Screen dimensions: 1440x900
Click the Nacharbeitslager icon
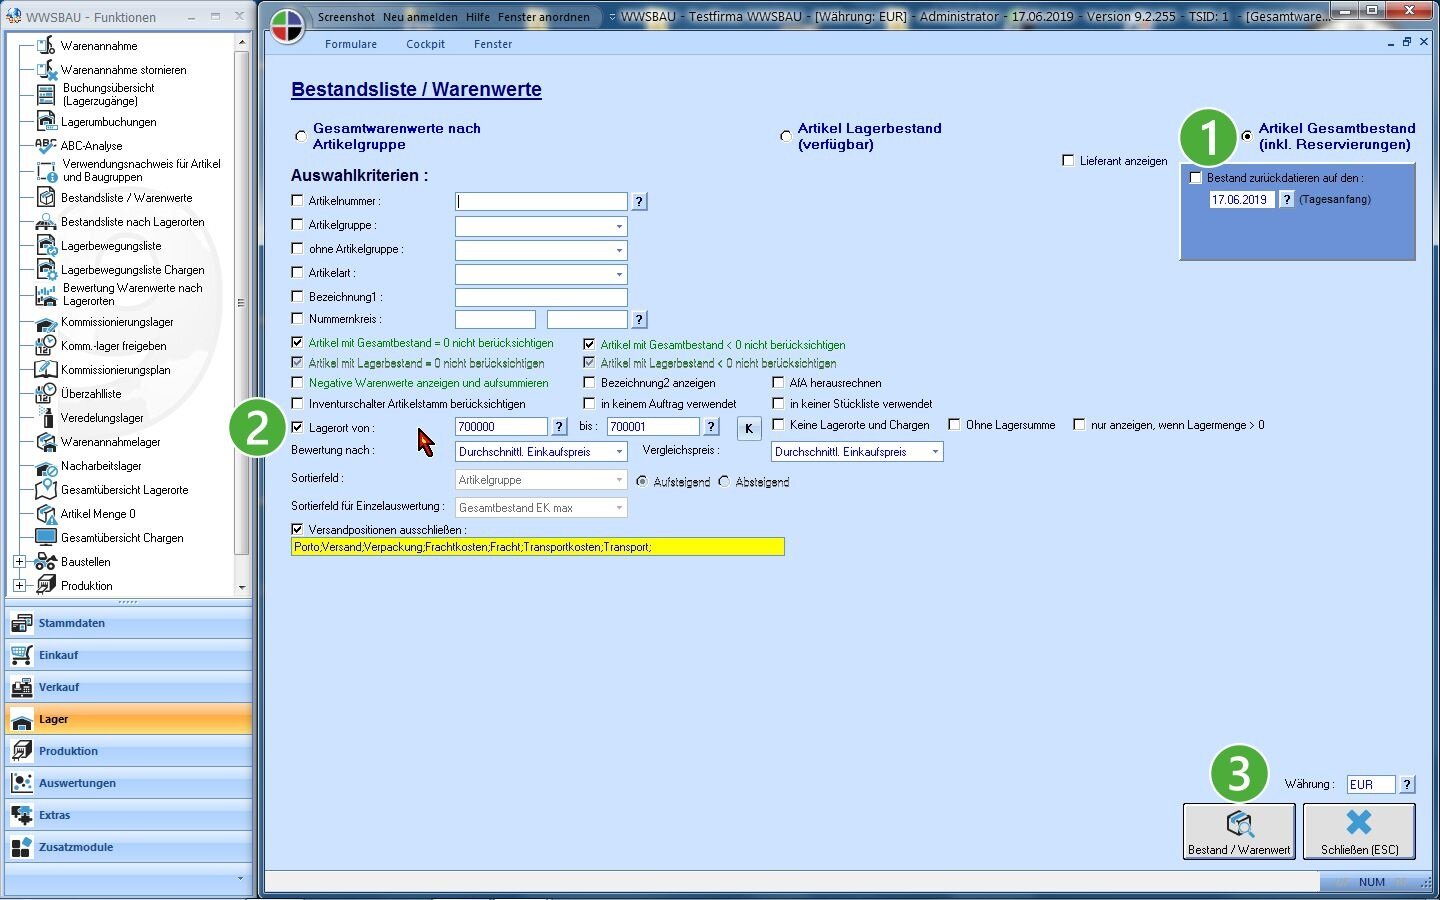coord(46,466)
